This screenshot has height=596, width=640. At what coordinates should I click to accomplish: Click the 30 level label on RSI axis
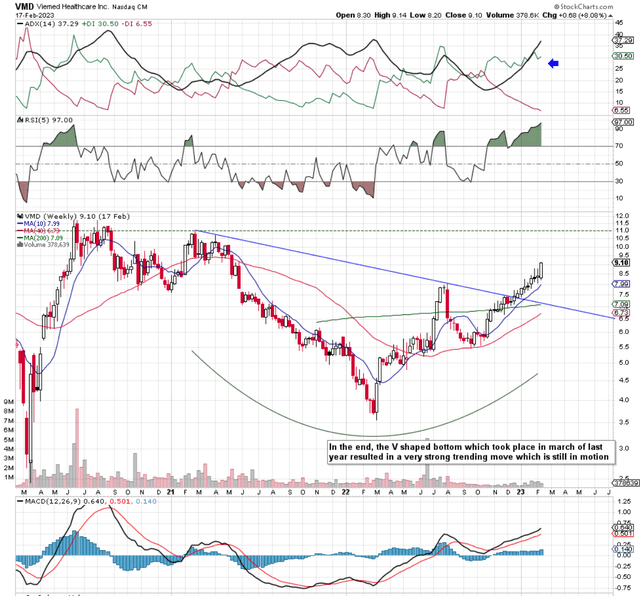pyautogui.click(x=619, y=181)
